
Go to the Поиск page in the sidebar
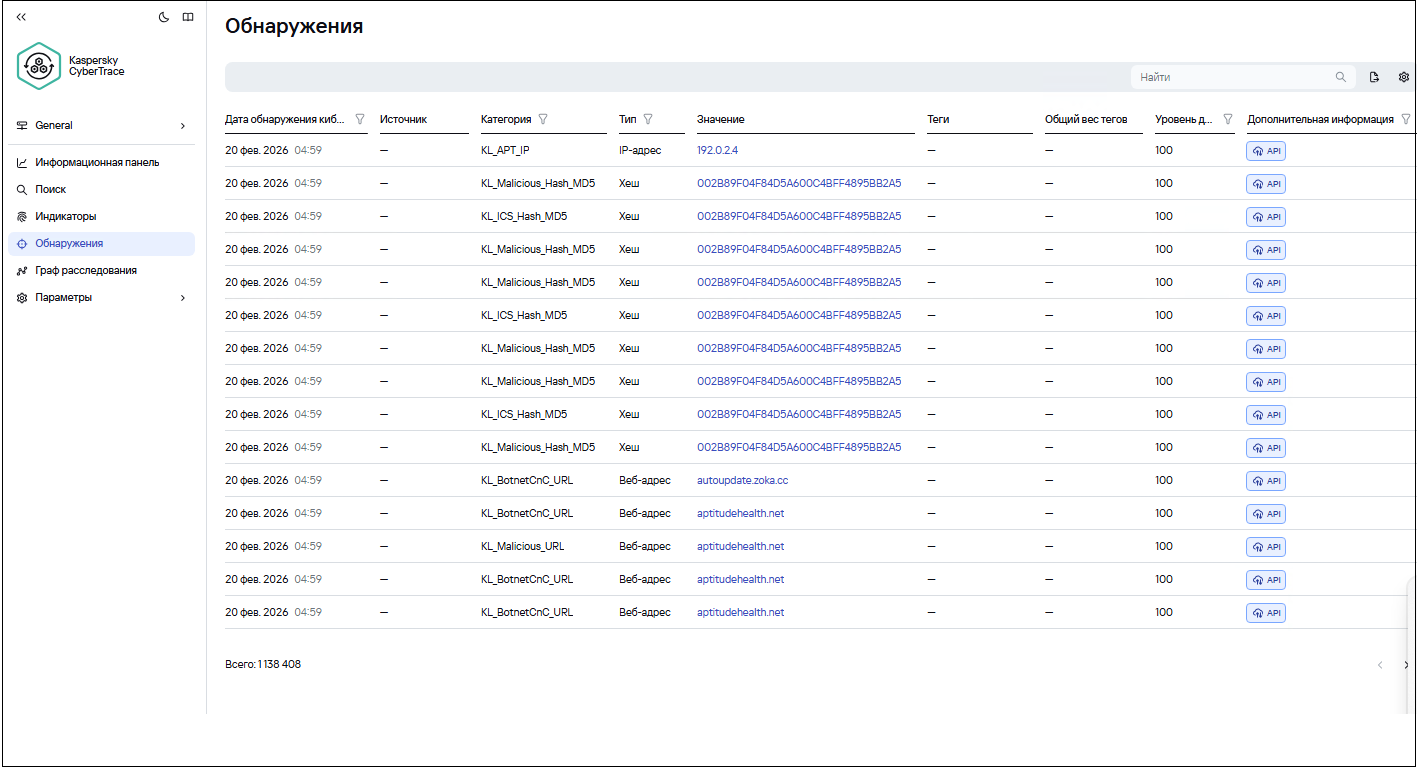(x=102, y=189)
